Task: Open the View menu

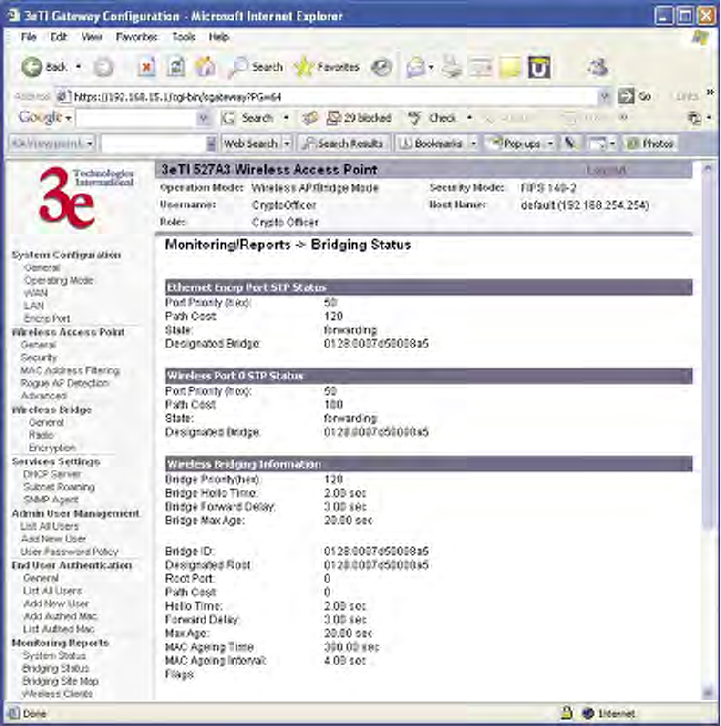Action: click(x=92, y=37)
